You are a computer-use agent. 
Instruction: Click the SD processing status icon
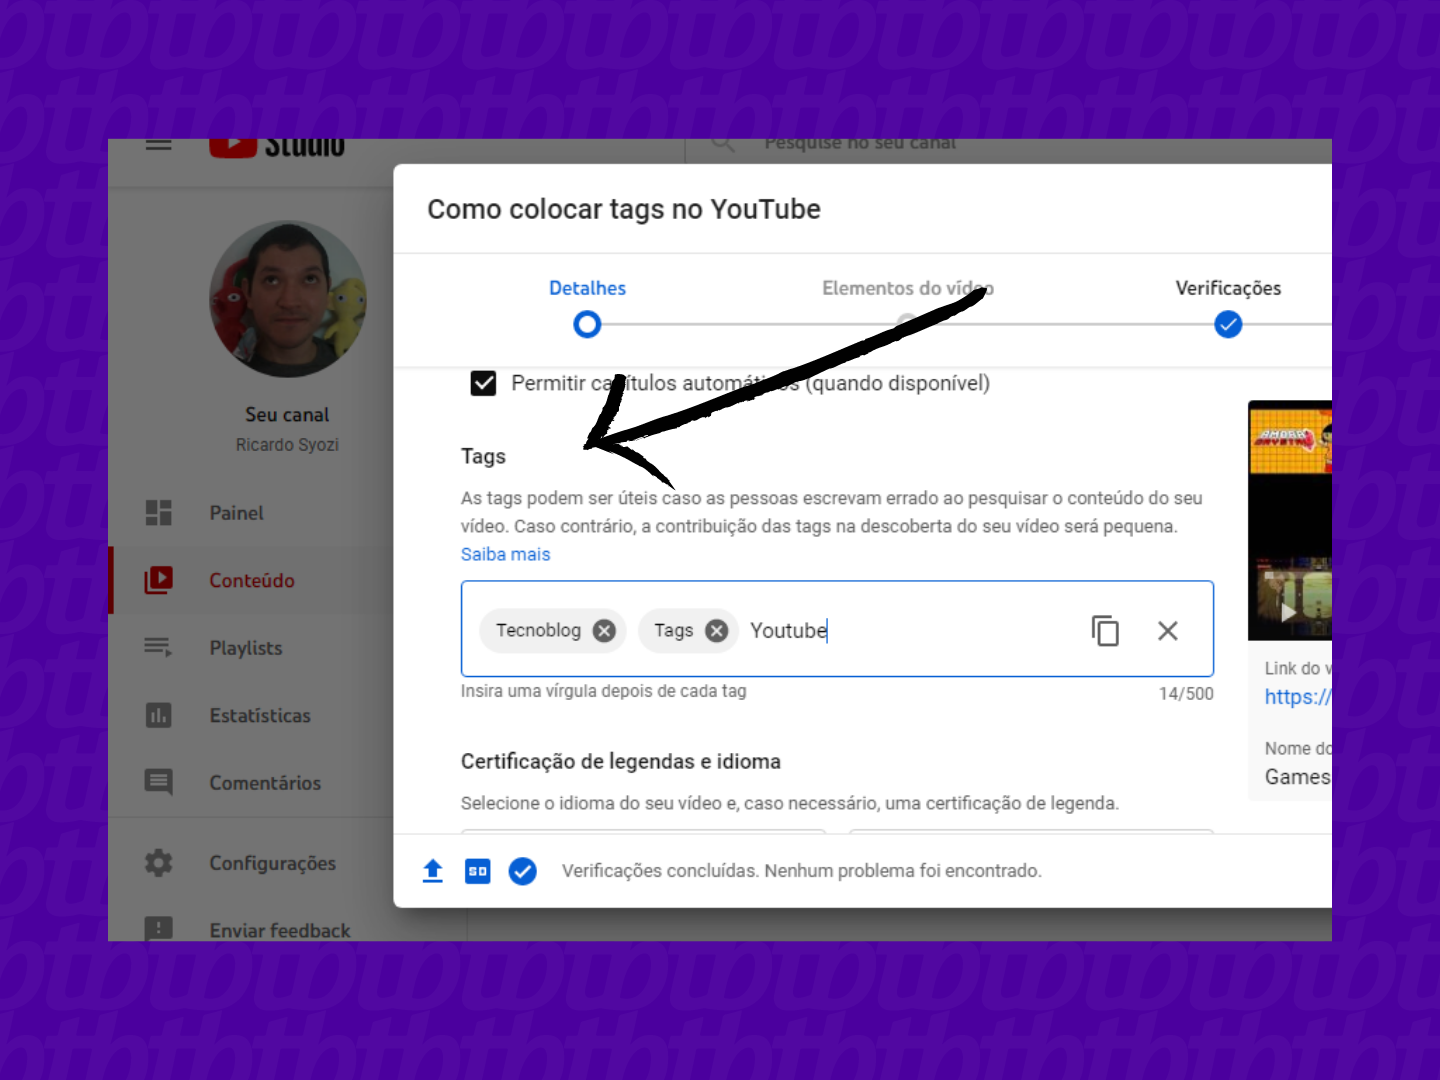478,871
